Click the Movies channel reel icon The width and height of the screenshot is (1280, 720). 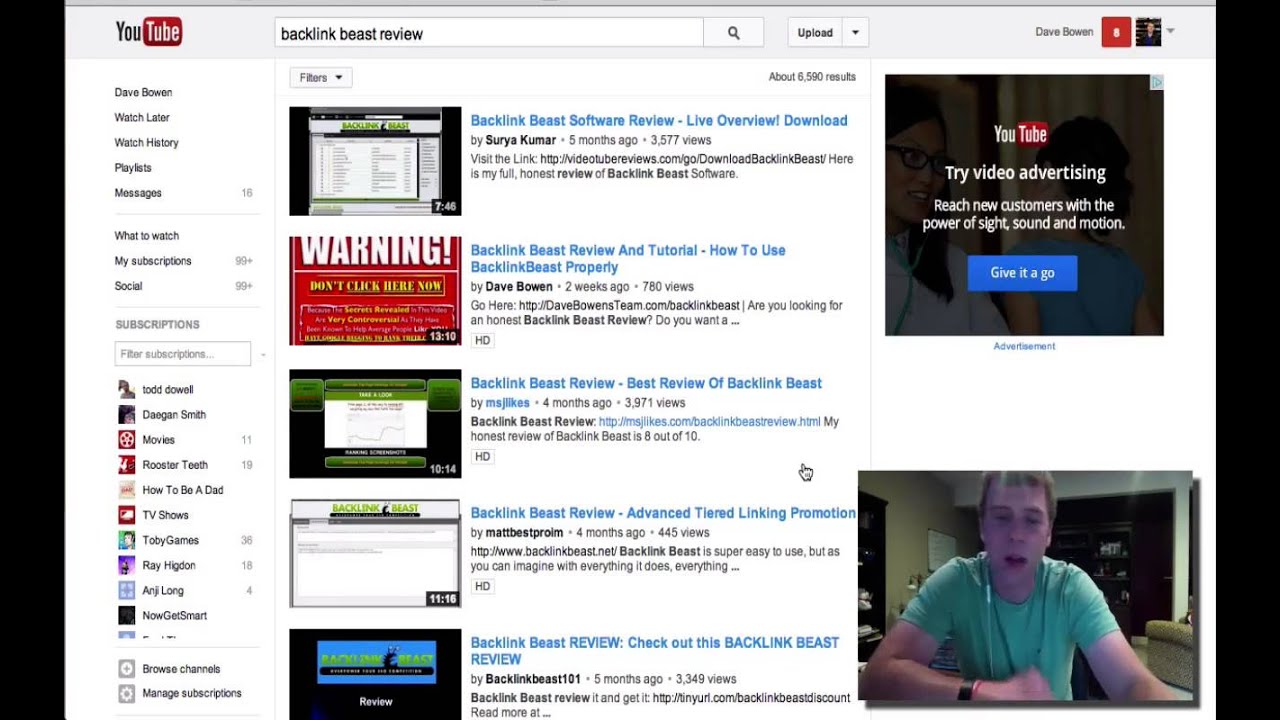126,440
